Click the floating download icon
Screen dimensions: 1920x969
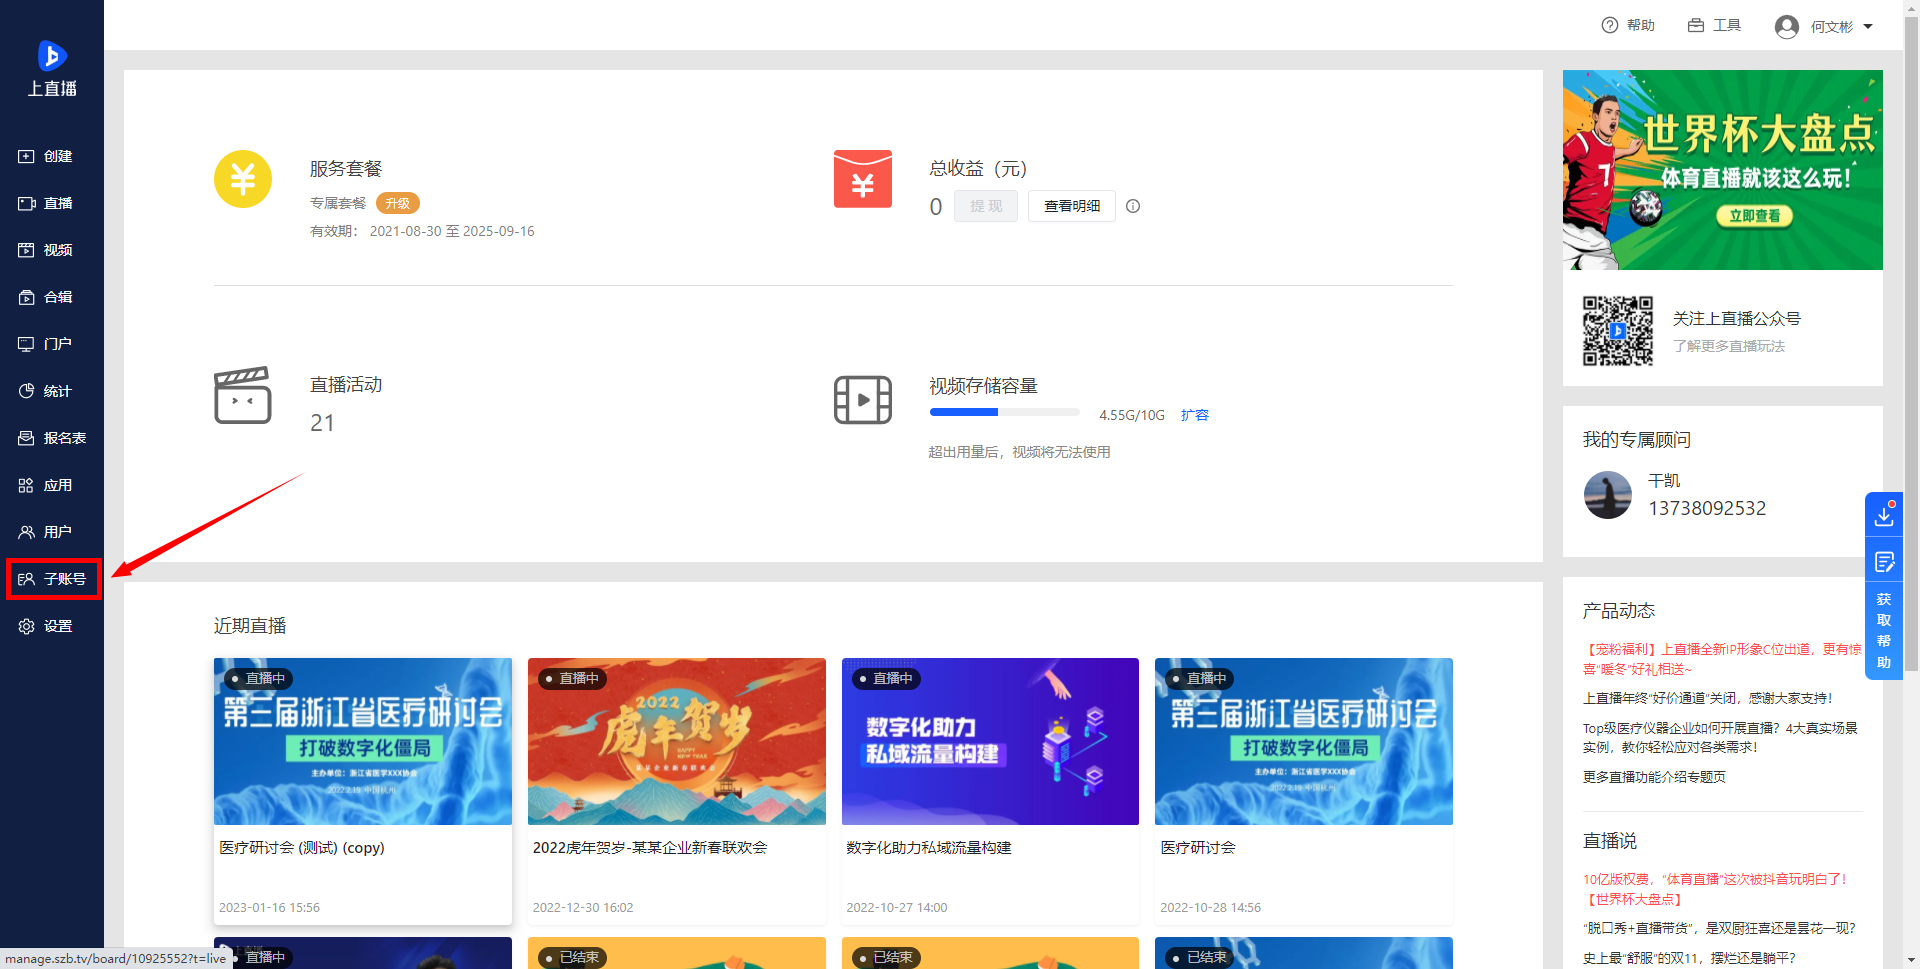click(1884, 515)
